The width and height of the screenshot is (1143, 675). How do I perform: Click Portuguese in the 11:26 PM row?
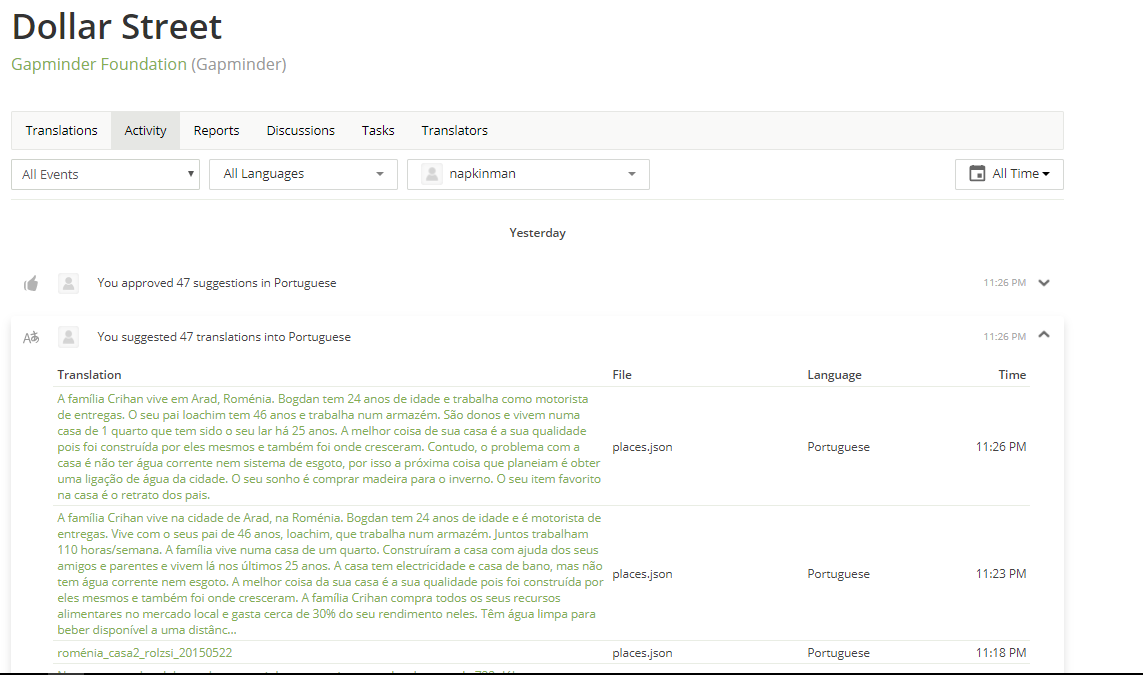[x=838, y=447]
